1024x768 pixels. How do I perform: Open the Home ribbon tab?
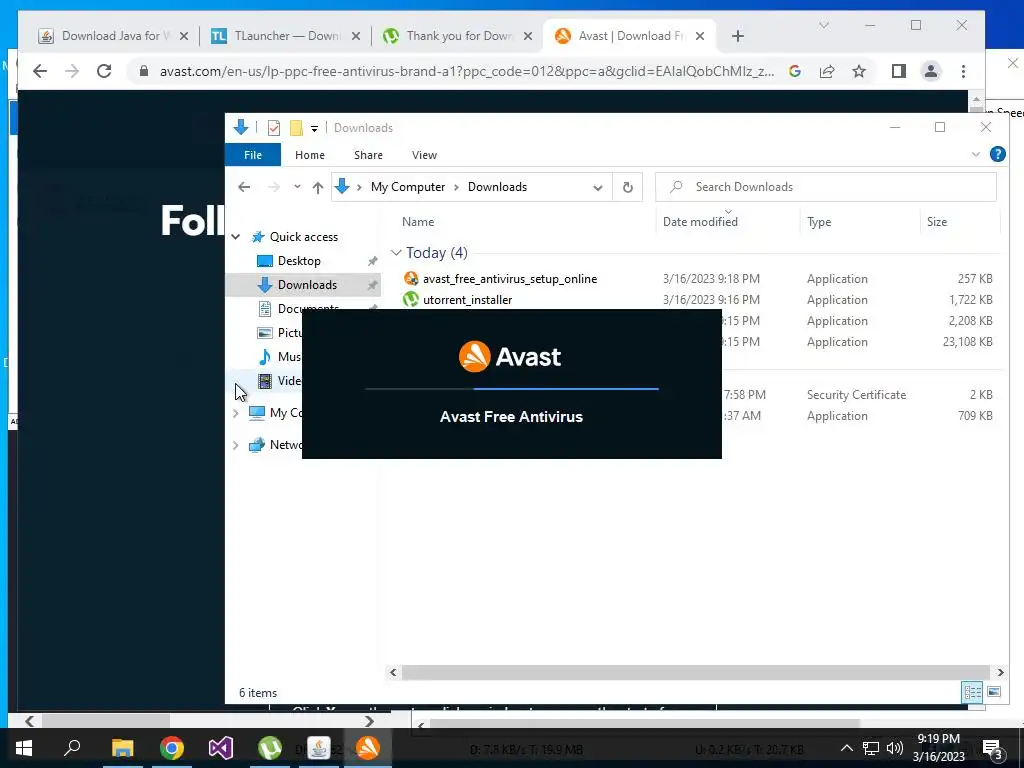310,155
